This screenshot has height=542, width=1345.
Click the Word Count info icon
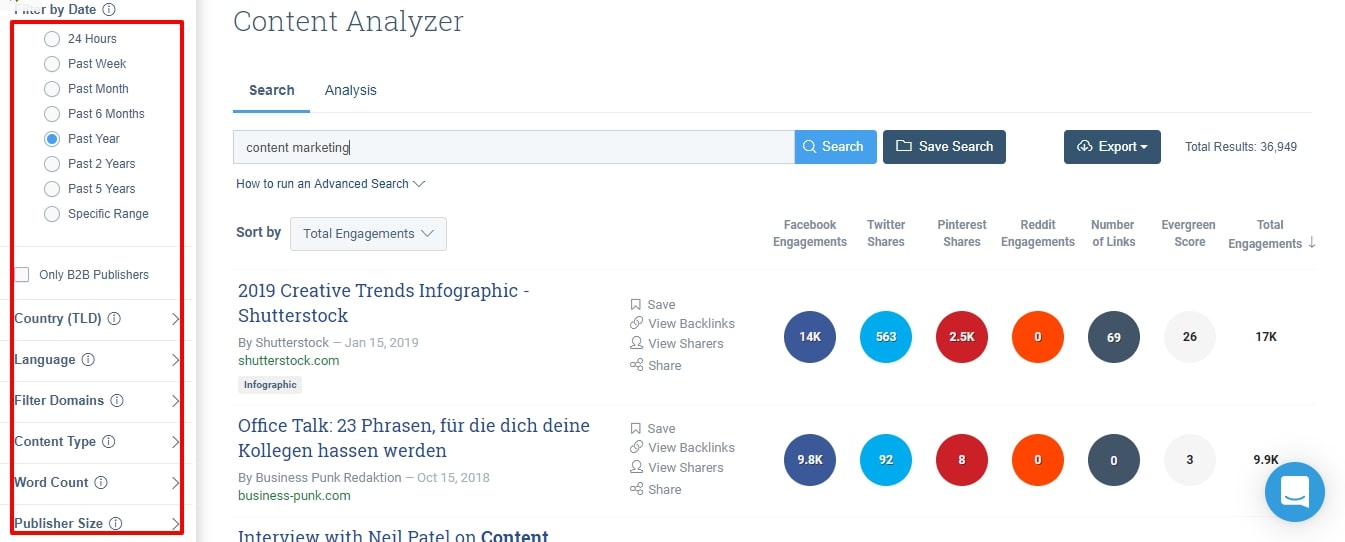pos(101,483)
